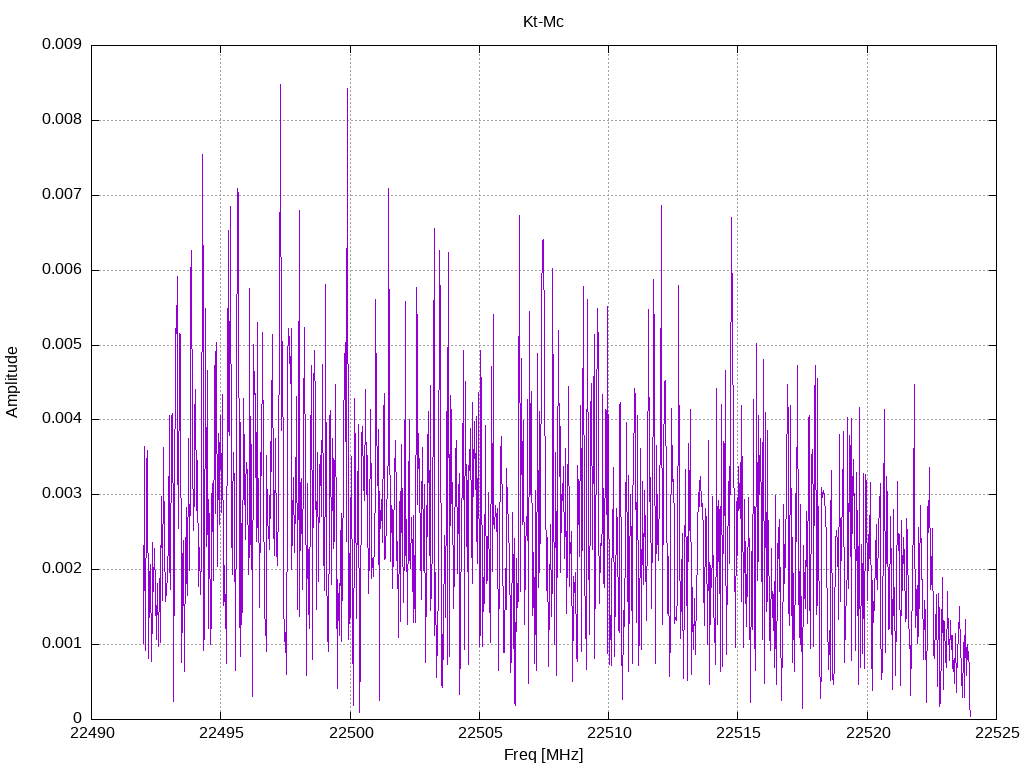Click x-axis tick label 22510
Image resolution: width=1024 pixels, height=768 pixels.
pyautogui.click(x=609, y=733)
